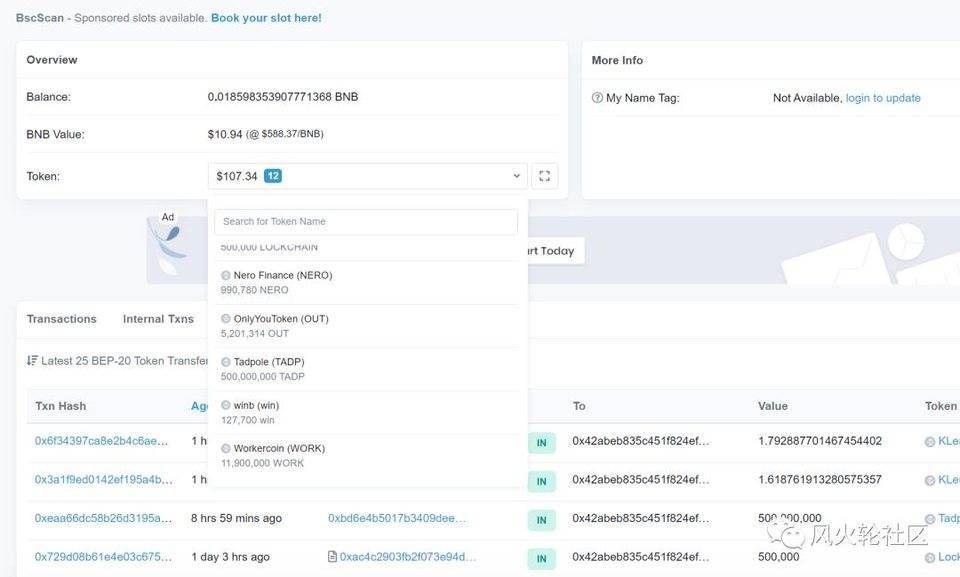
Task: Click the Nero Finance token icon
Action: pyautogui.click(x=226, y=275)
